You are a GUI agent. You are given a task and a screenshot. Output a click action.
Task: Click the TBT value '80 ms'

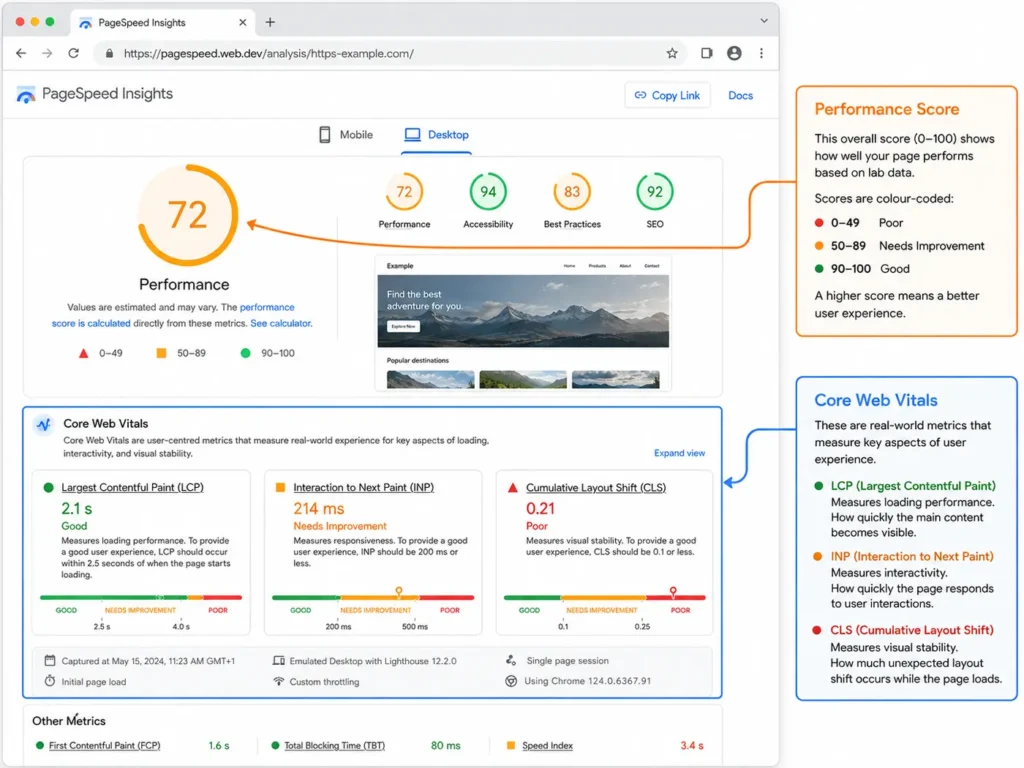point(445,745)
